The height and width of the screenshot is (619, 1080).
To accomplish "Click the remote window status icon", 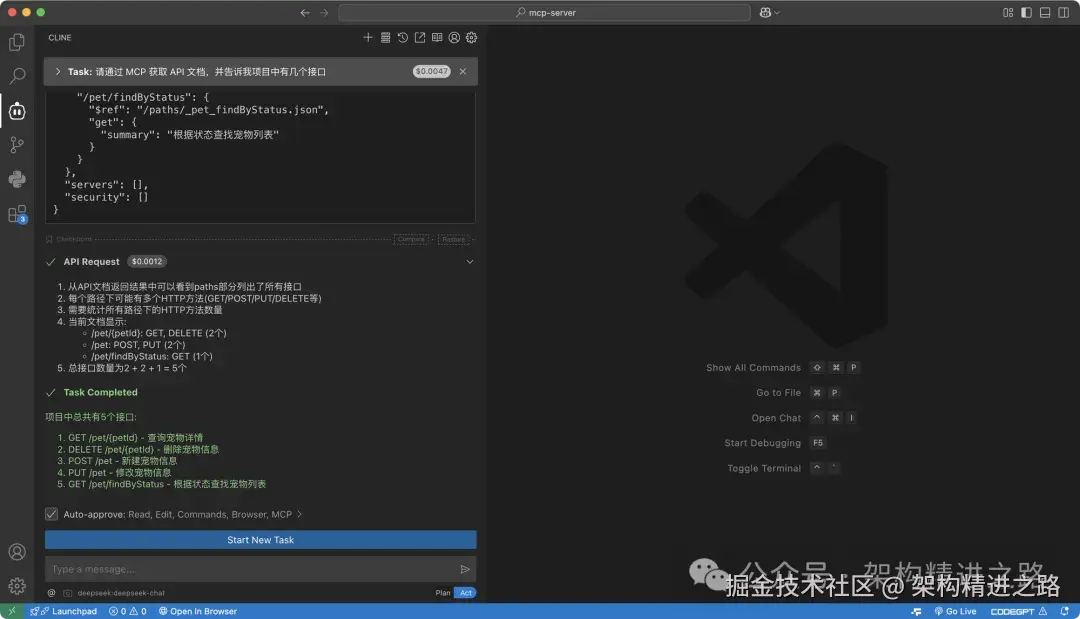I will (12, 611).
